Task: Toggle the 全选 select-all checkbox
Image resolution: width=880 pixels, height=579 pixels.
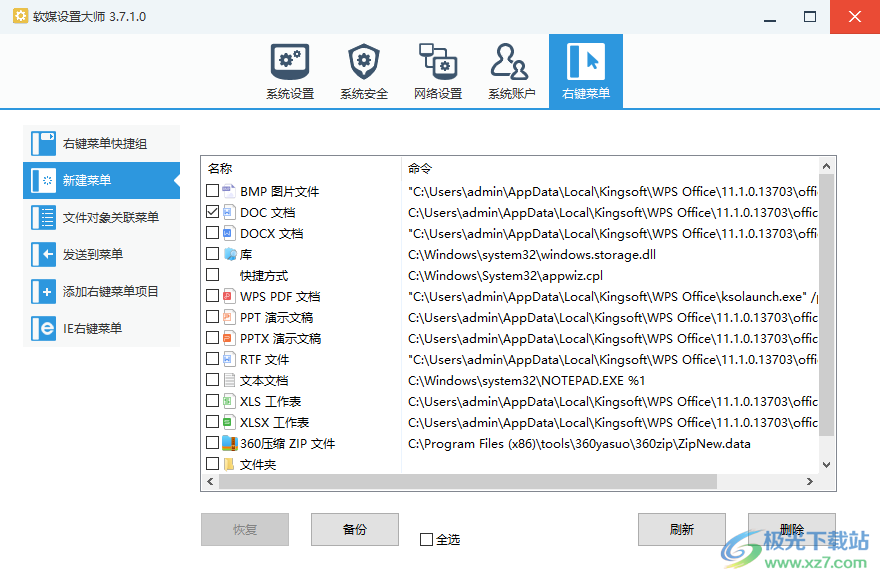Action: [x=427, y=540]
